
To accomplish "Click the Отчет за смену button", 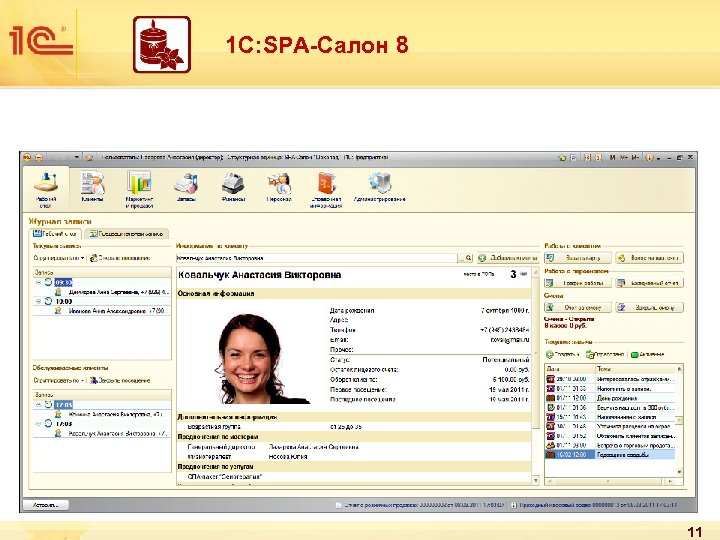I will [578, 307].
